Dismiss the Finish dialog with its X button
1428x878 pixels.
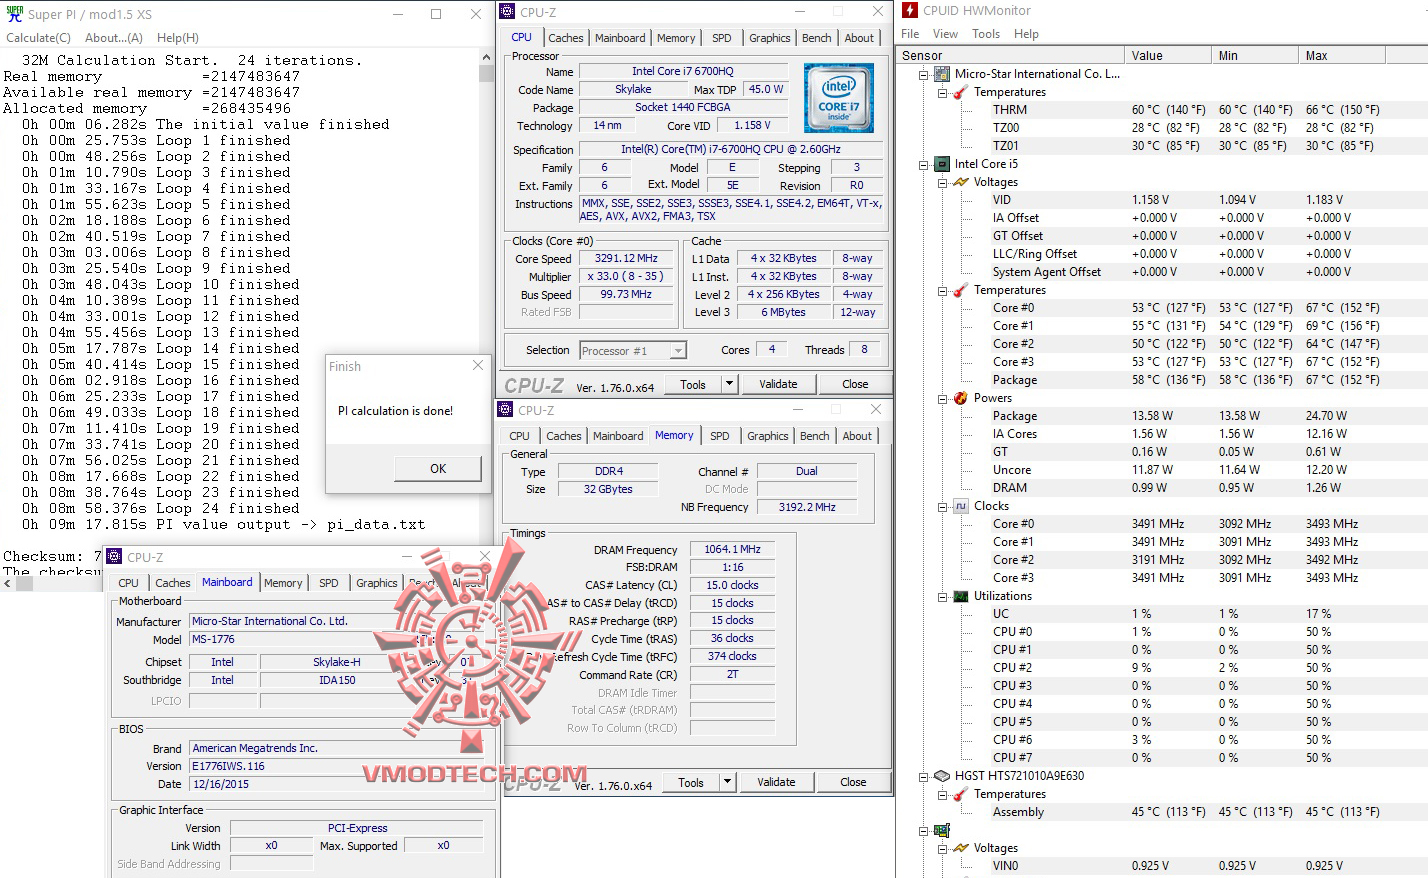pos(478,366)
